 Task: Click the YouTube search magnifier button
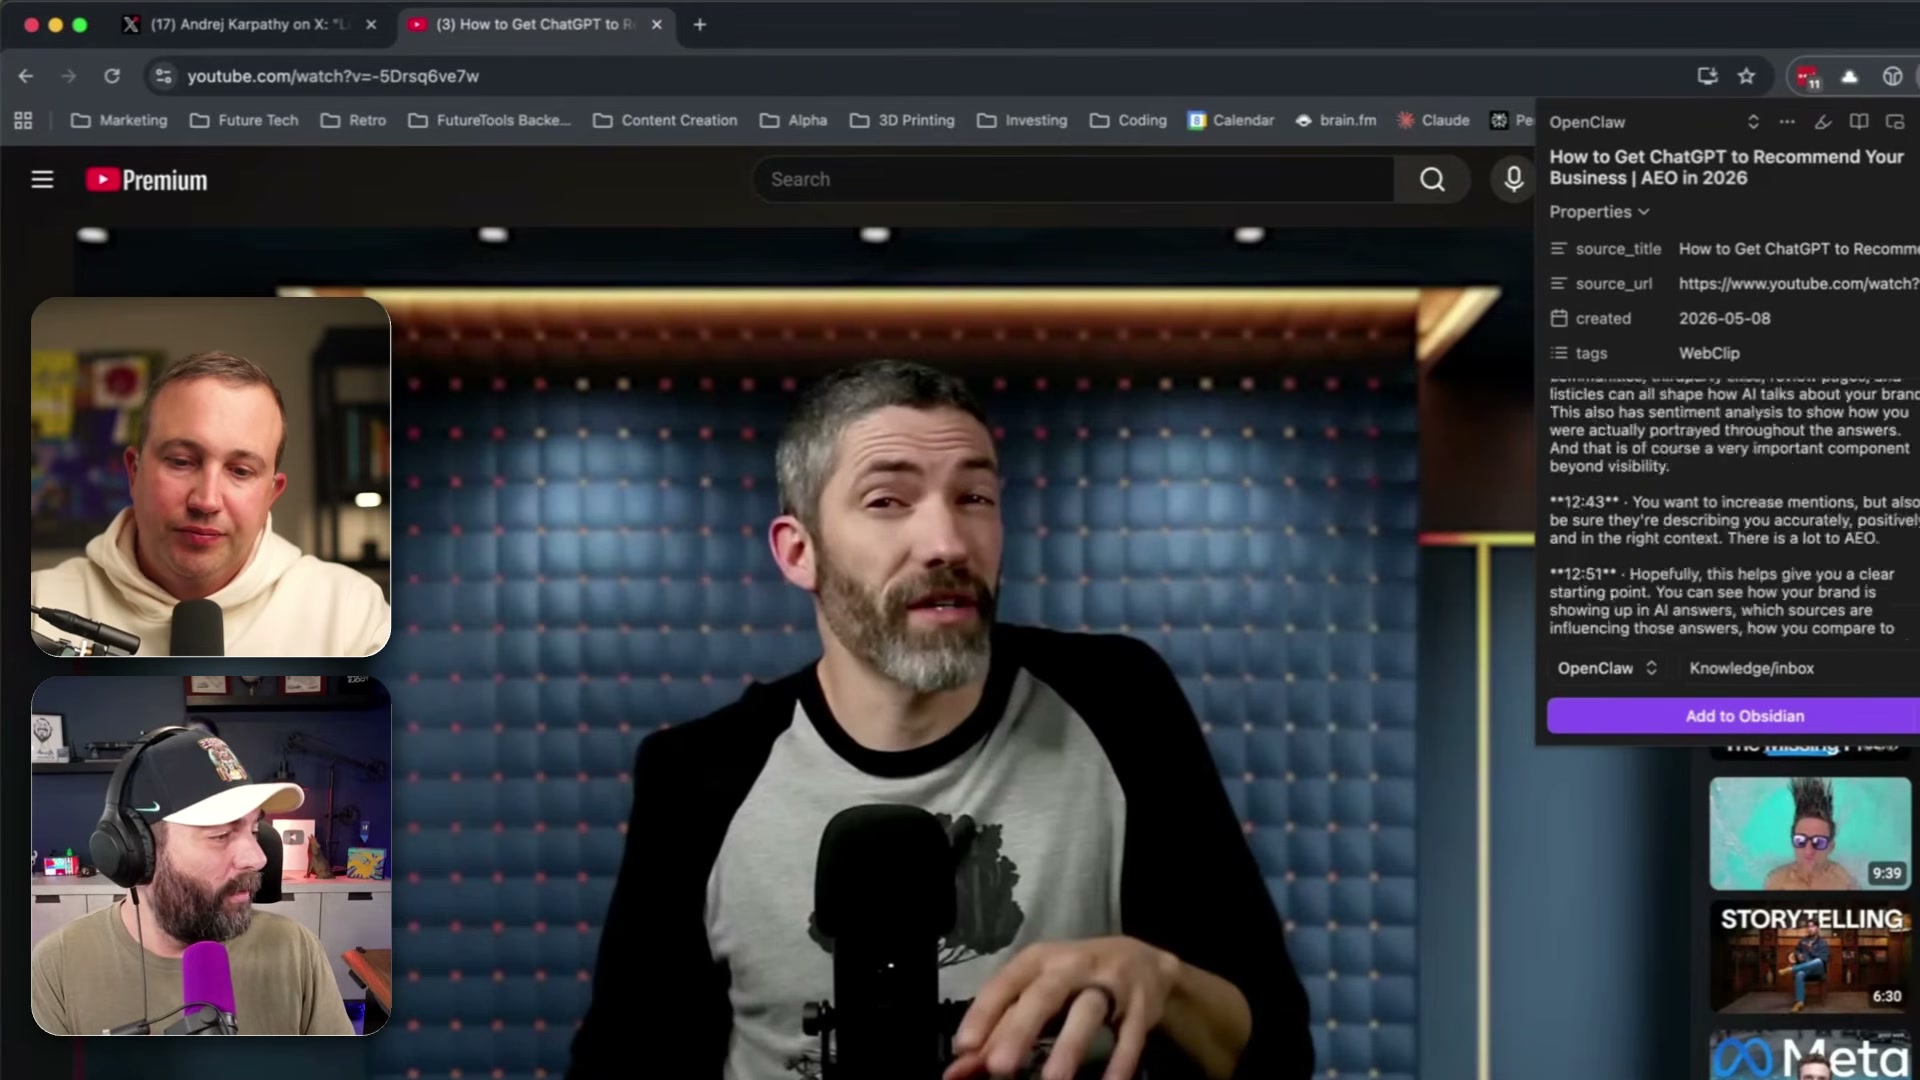click(x=1432, y=179)
